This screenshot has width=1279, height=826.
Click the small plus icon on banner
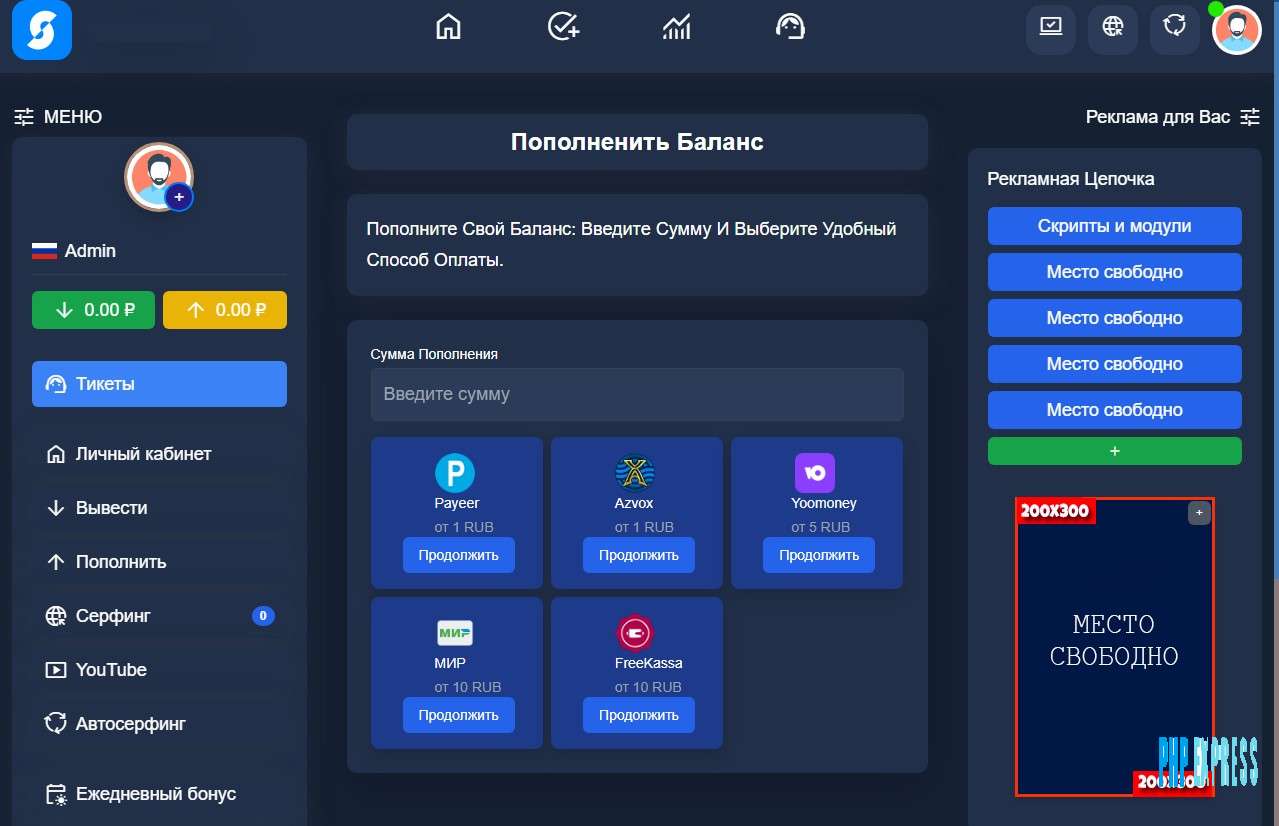pos(1199,513)
